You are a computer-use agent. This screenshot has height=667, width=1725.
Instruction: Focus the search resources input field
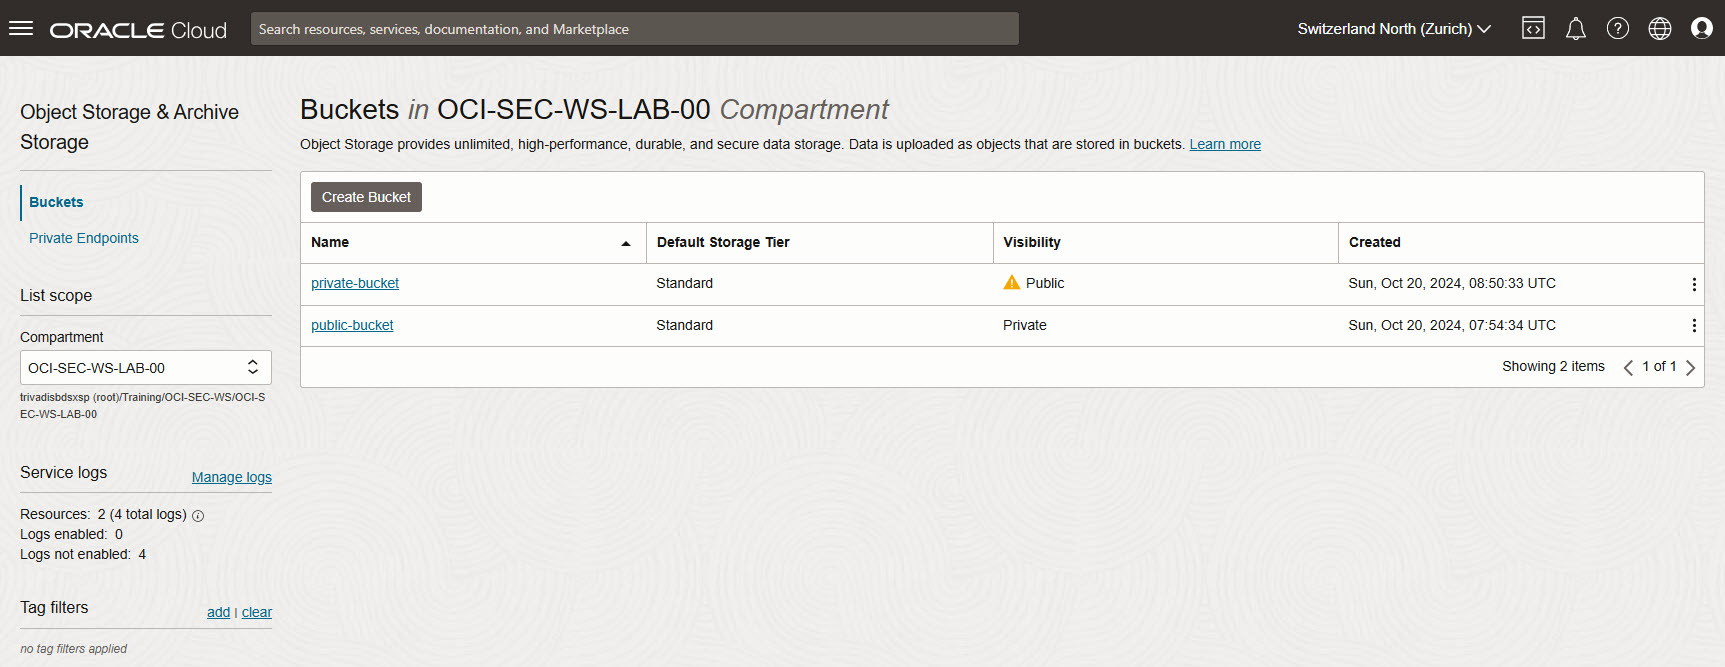(x=635, y=29)
